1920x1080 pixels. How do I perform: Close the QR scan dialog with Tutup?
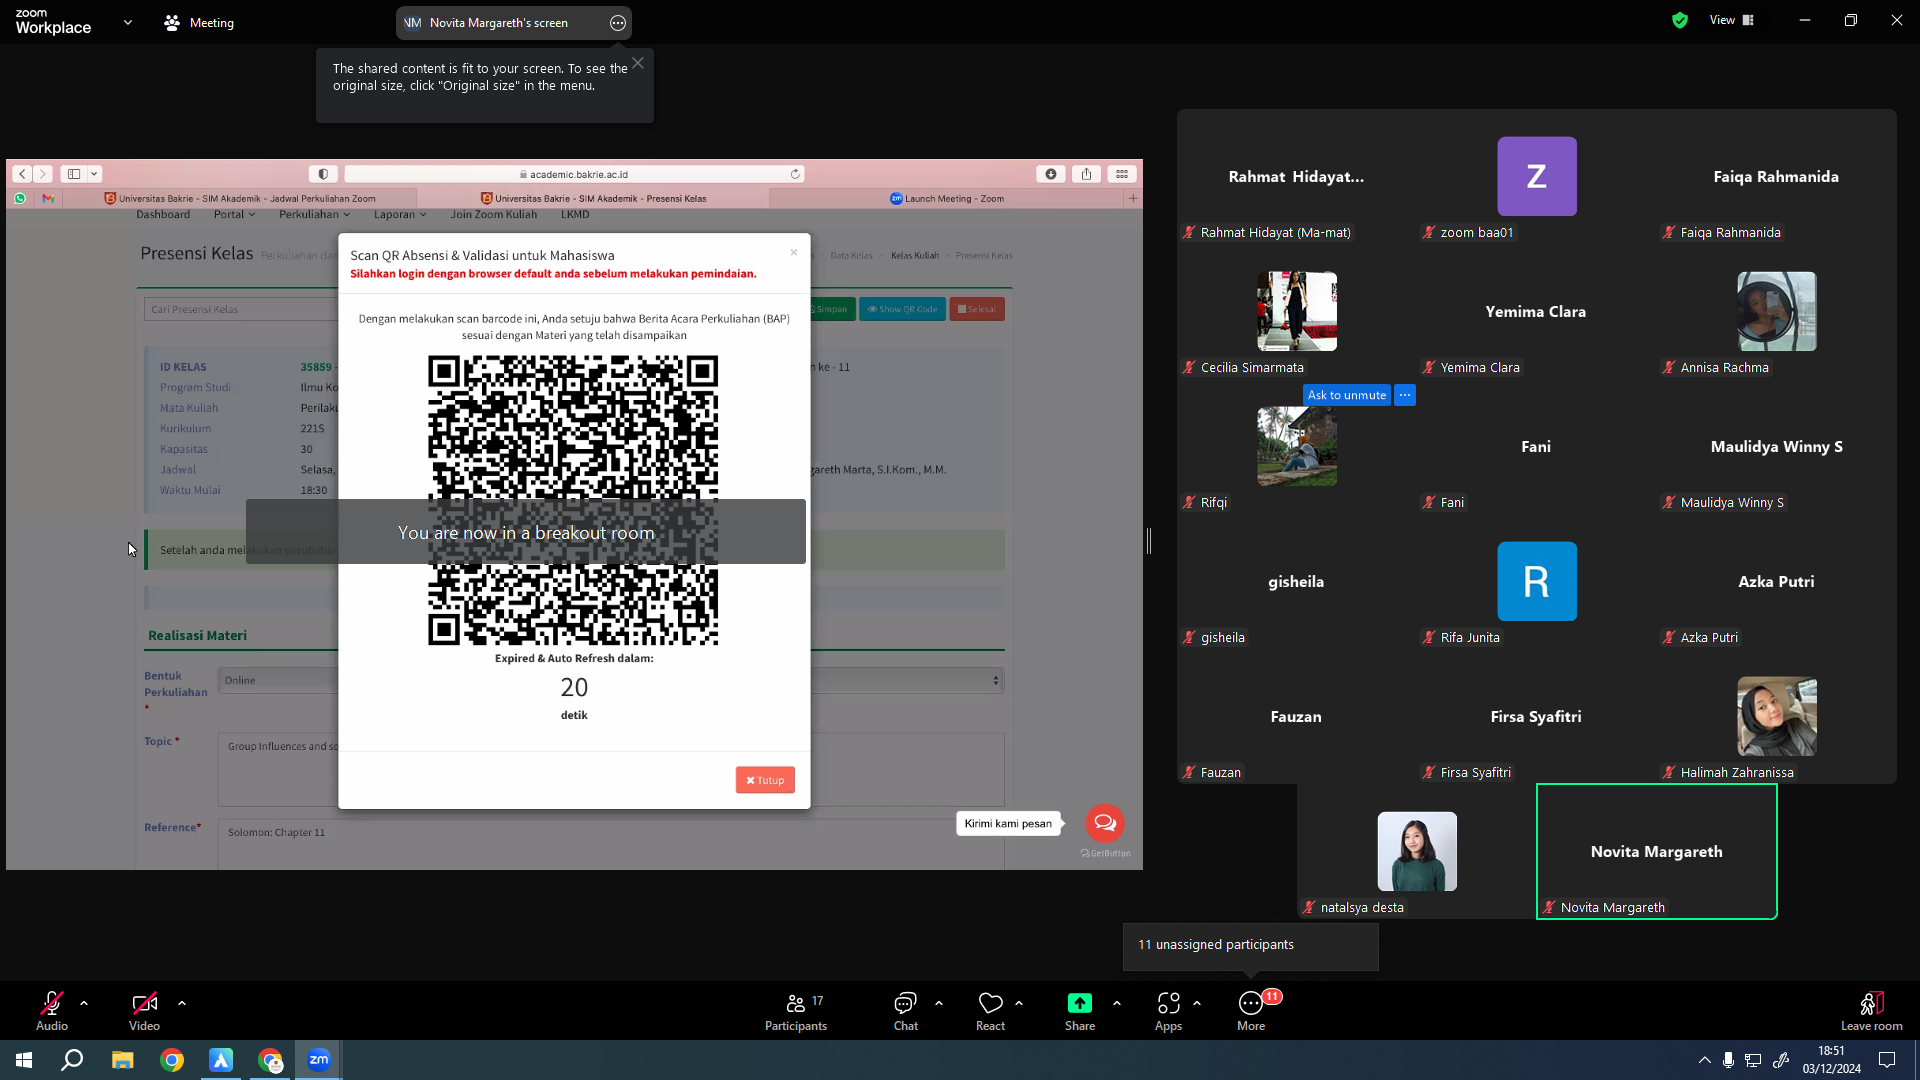coord(765,780)
